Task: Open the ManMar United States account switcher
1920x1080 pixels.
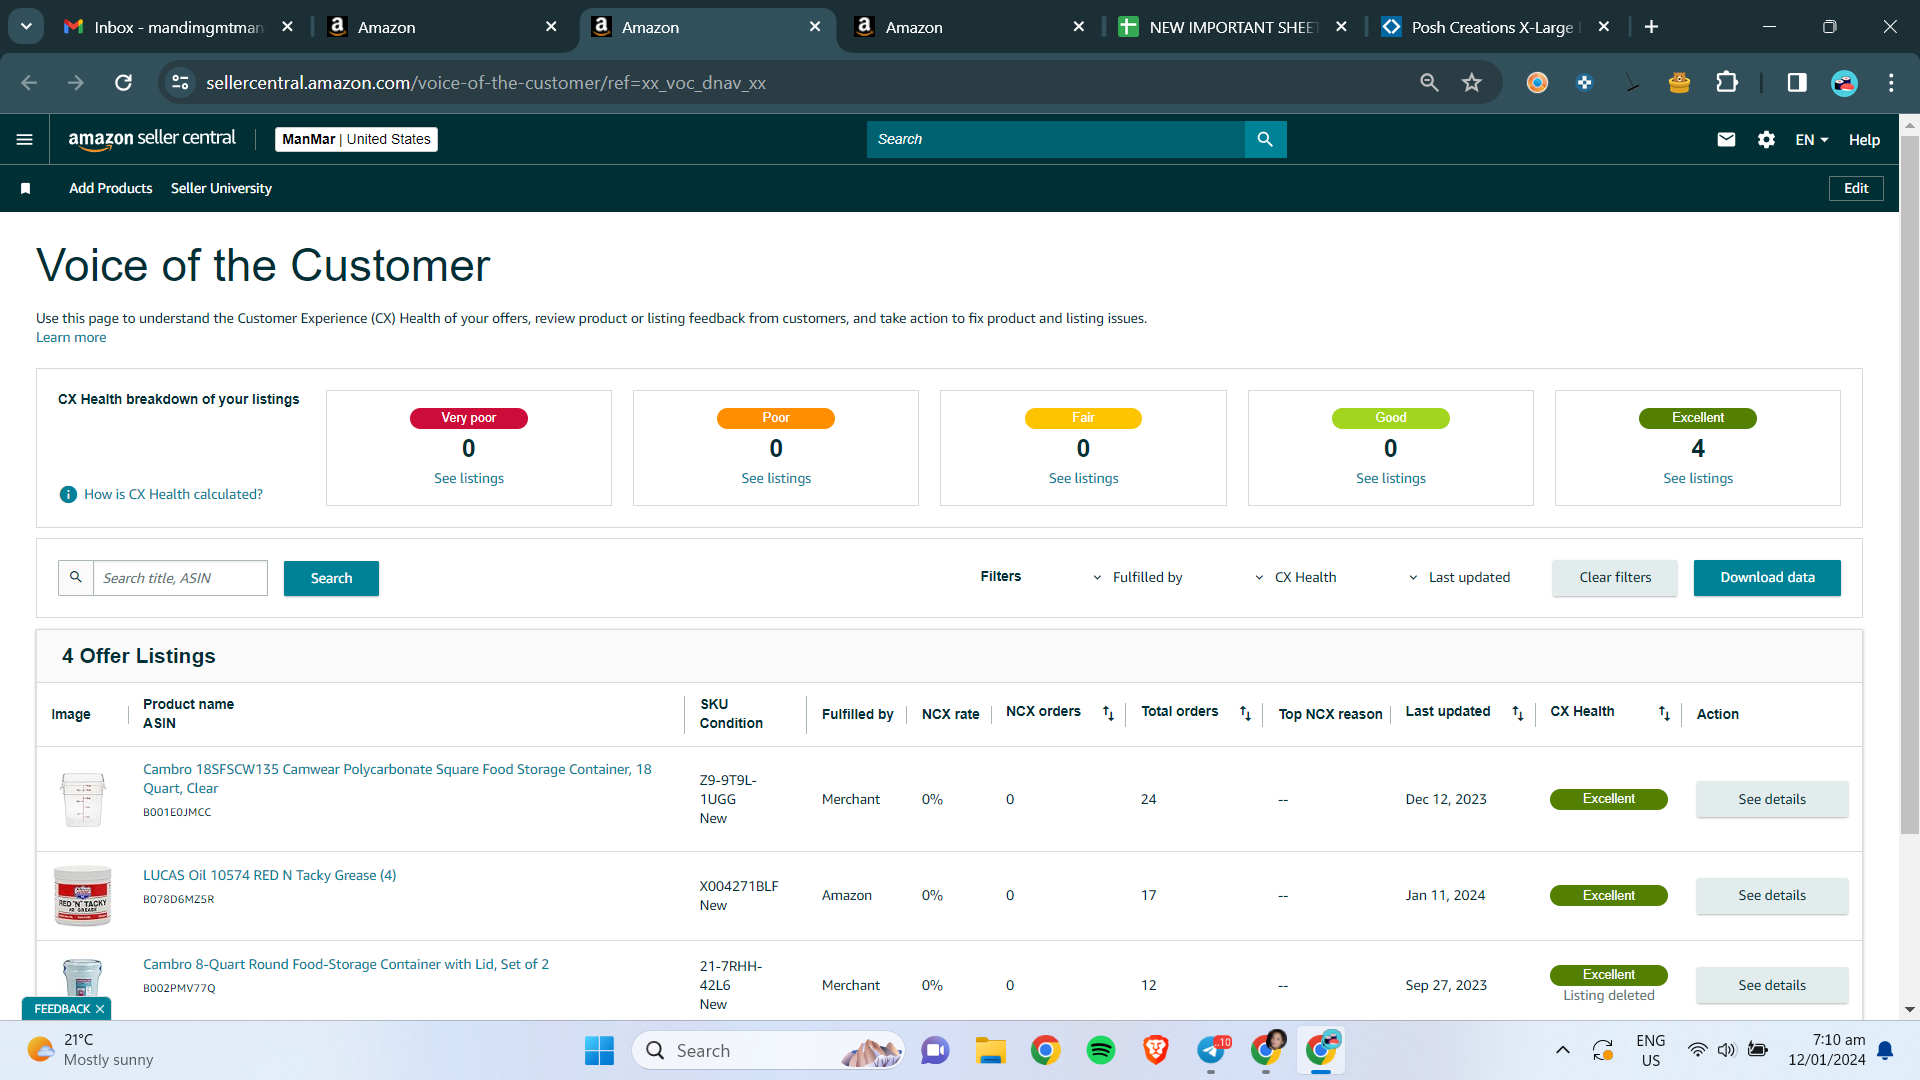Action: [x=356, y=139]
